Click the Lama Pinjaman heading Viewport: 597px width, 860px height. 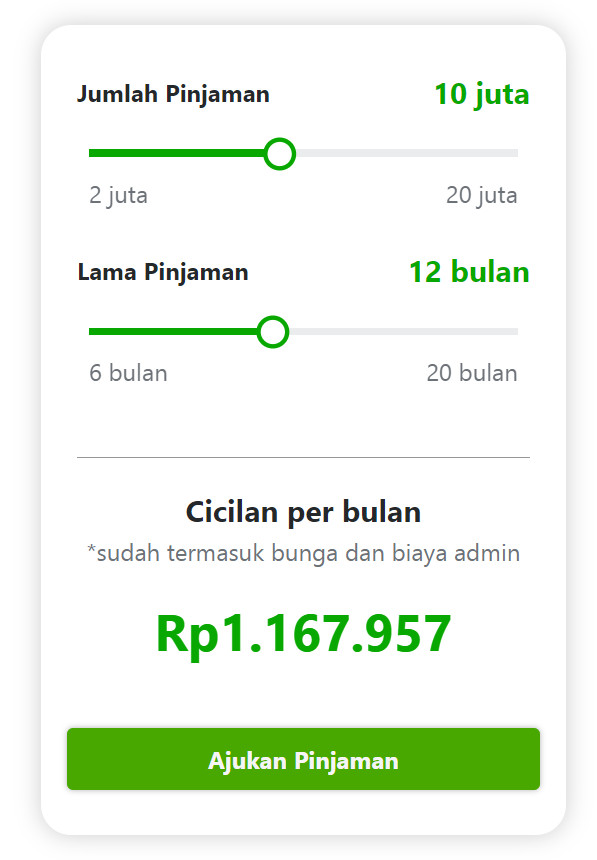pos(163,271)
